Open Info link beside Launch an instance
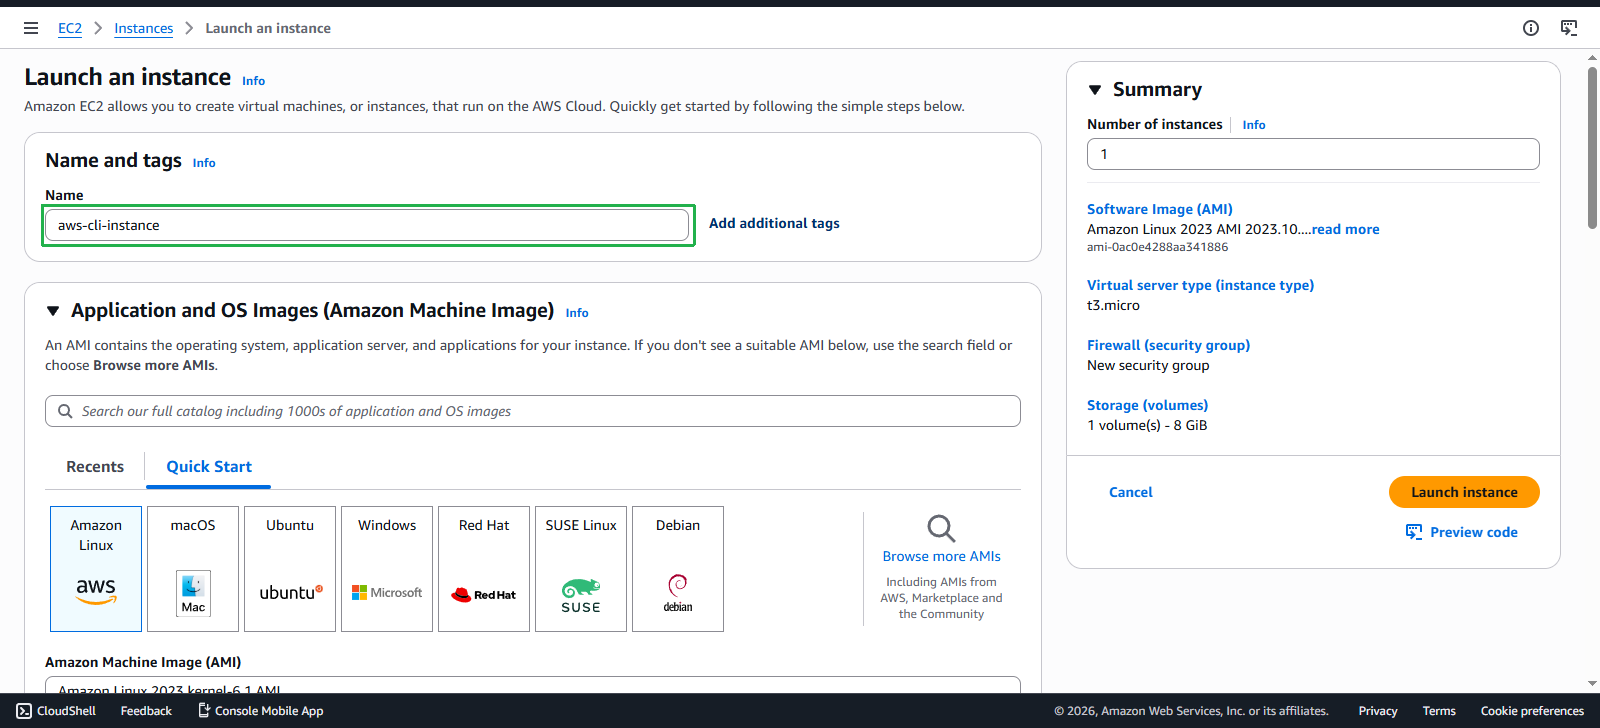Image resolution: width=1600 pixels, height=728 pixels. [x=254, y=81]
